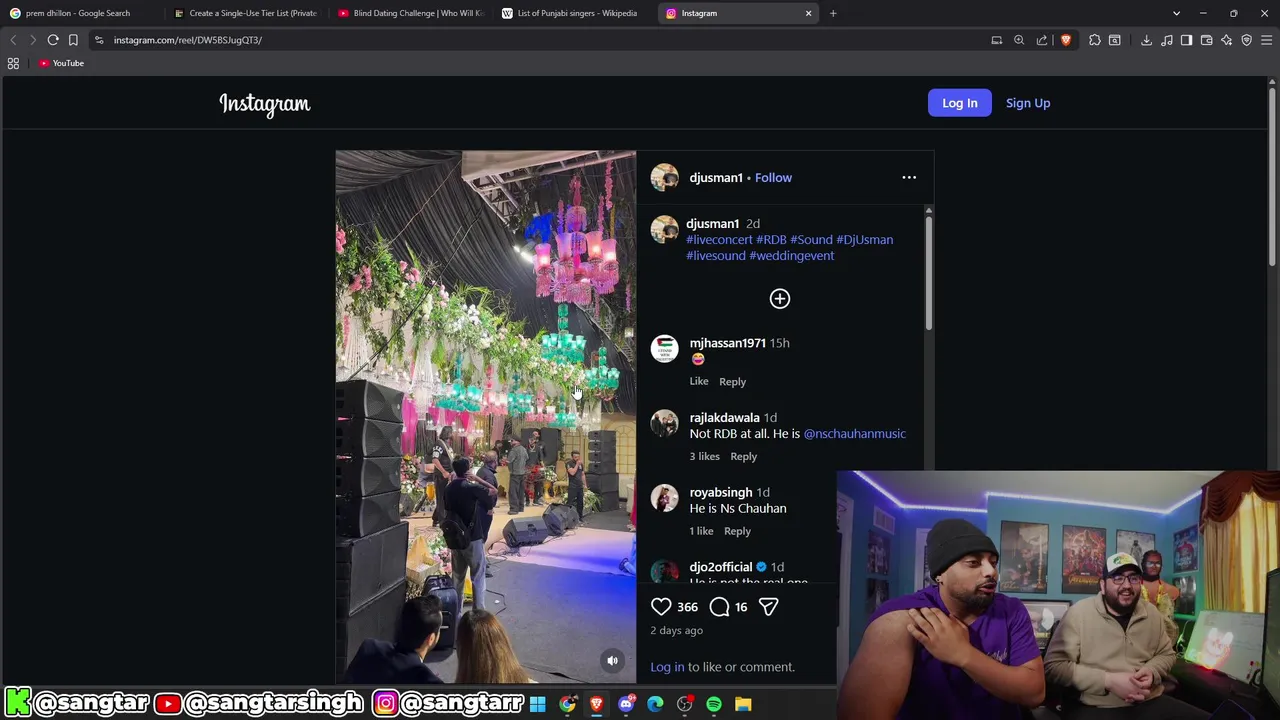Reply to mjhassan1971's comment
Viewport: 1280px width, 720px height.
(x=732, y=381)
